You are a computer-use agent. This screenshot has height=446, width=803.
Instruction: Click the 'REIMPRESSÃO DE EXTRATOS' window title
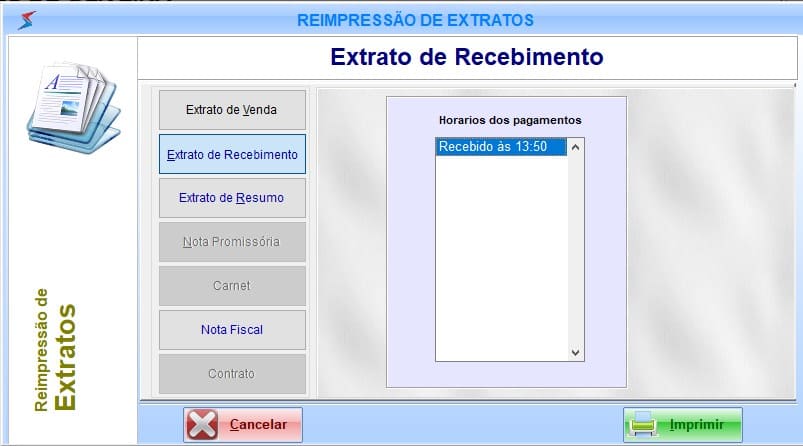tap(415, 20)
